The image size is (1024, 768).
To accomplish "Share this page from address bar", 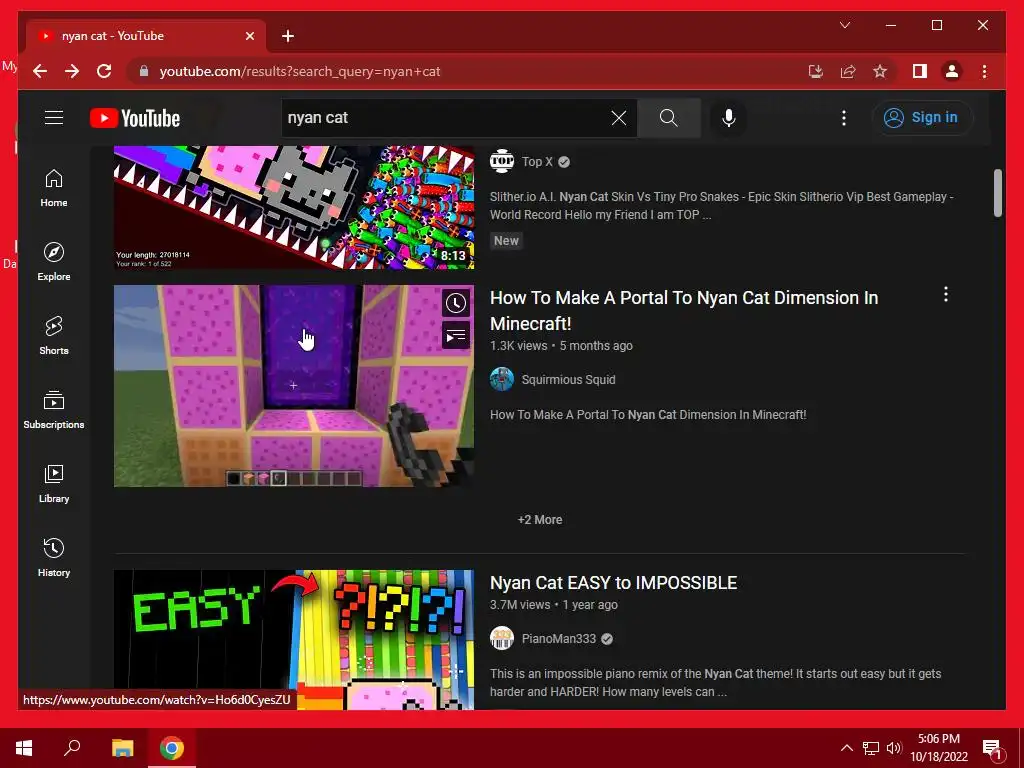I will pyautogui.click(x=848, y=71).
